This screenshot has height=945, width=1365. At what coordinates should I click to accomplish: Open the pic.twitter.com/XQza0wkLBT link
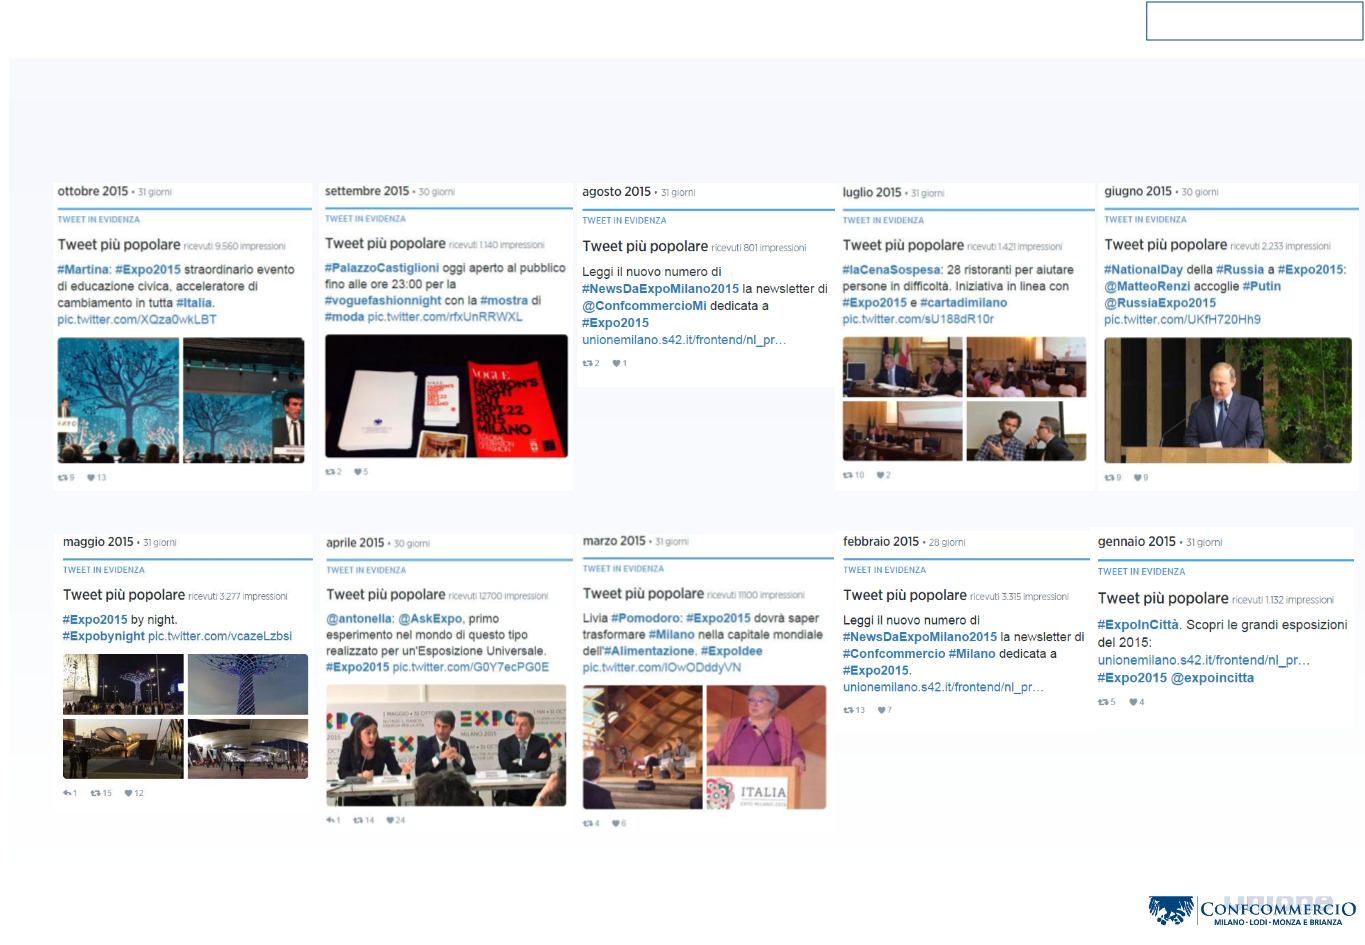click(x=136, y=319)
